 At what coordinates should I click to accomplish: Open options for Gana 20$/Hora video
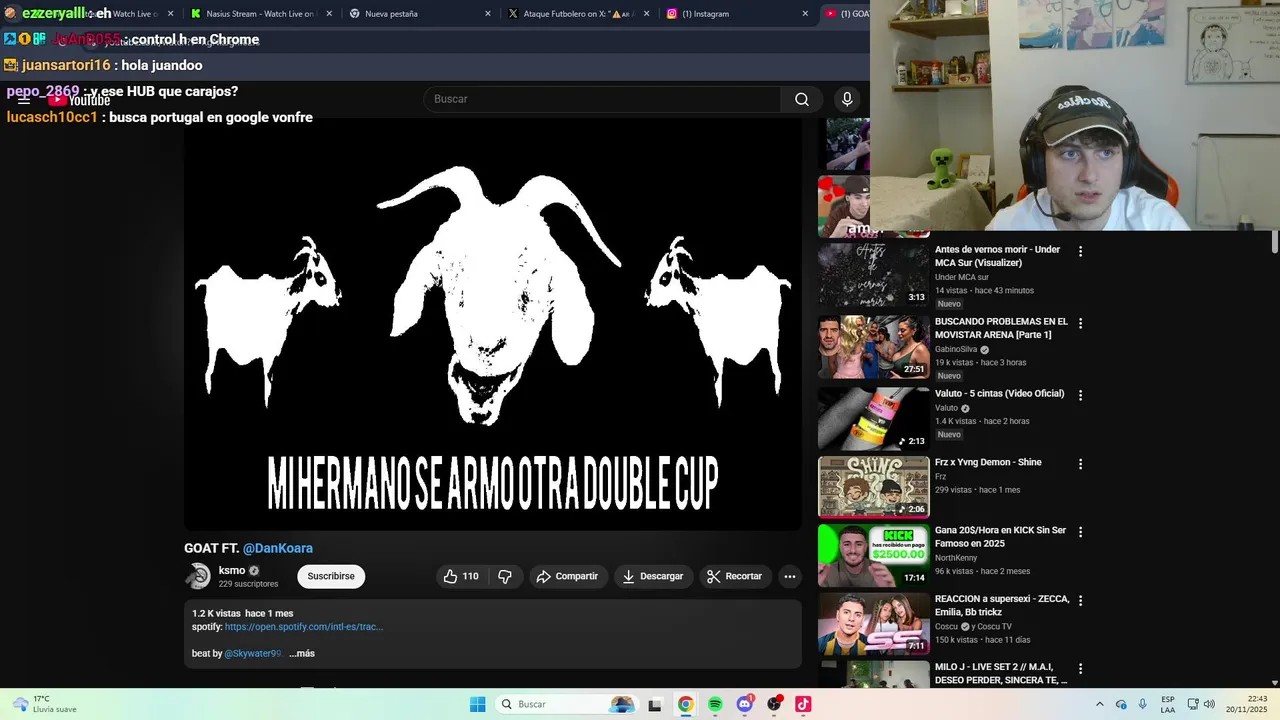(x=1080, y=532)
